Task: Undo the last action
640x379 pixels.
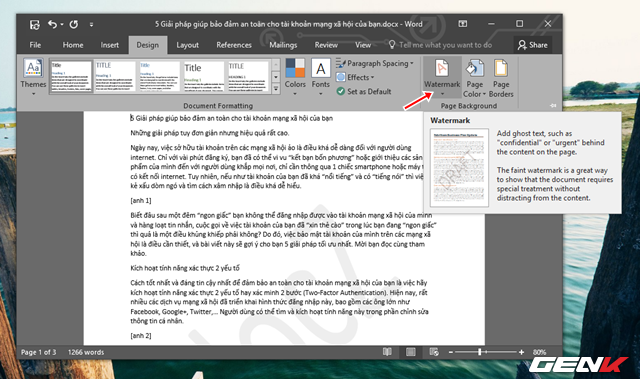Action: [x=52, y=24]
